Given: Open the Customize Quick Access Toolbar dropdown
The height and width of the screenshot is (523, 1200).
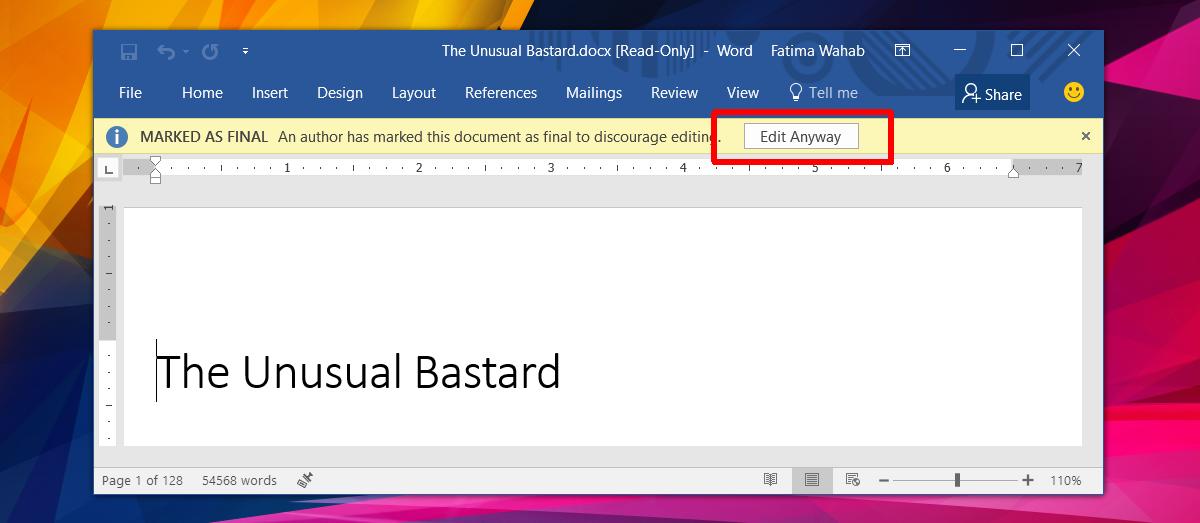Looking at the screenshot, I should pos(246,51).
